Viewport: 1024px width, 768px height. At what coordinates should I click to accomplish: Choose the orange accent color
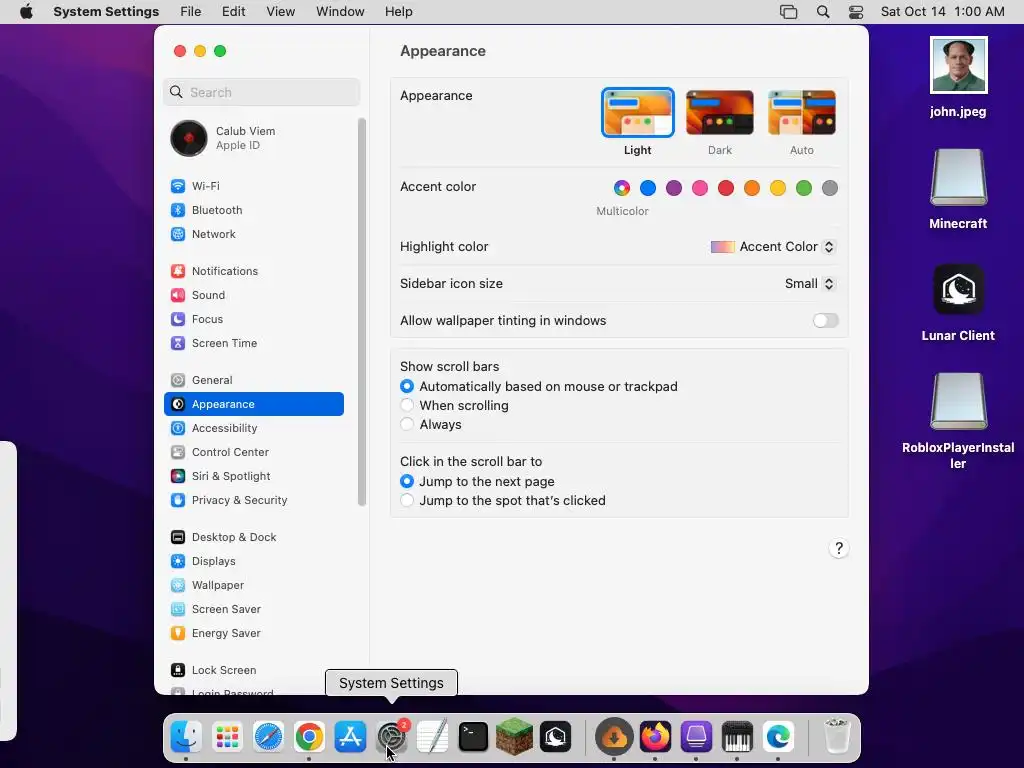coord(752,189)
